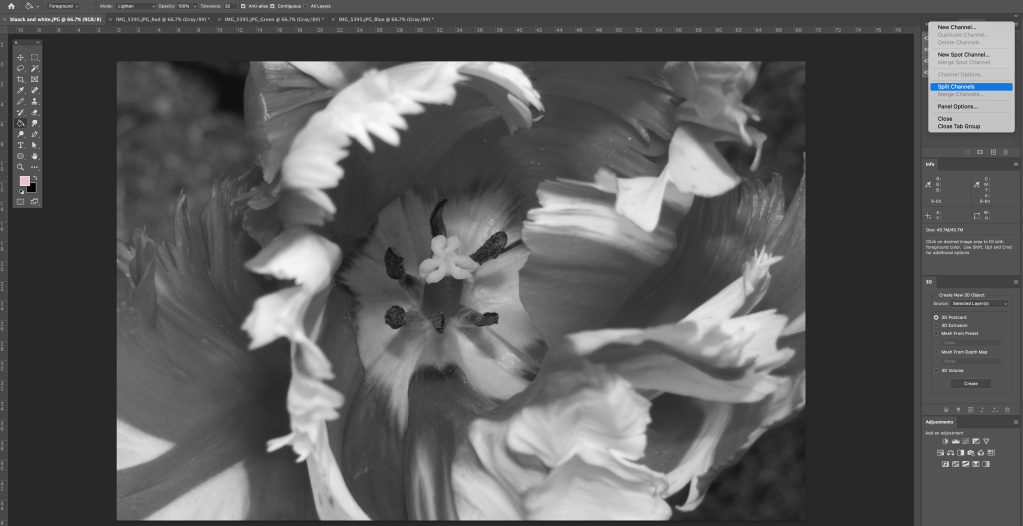
Task: Choose Split Channels from the menu
Action: coord(957,86)
